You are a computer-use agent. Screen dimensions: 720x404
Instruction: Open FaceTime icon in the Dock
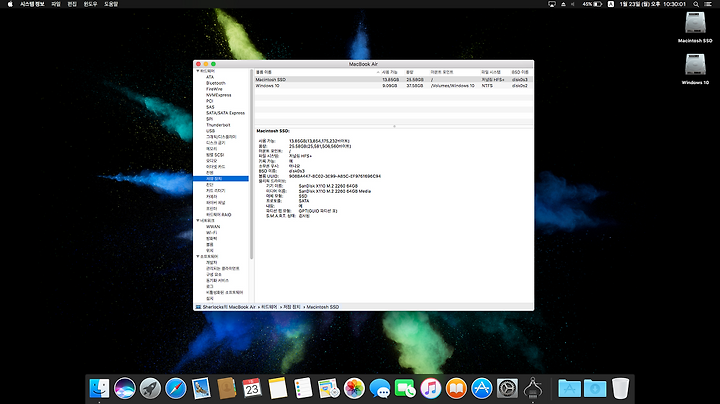point(405,388)
